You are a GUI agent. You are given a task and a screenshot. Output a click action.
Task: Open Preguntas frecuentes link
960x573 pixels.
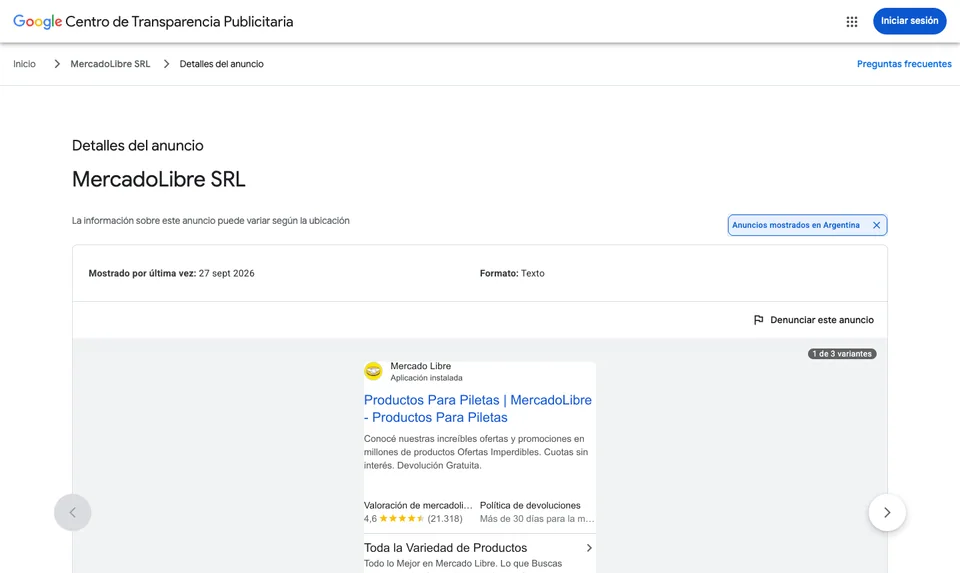tap(904, 64)
